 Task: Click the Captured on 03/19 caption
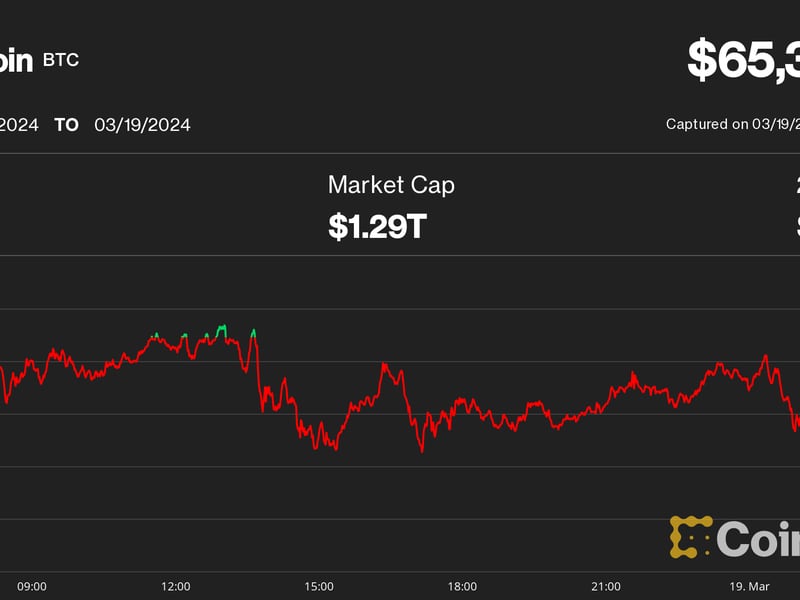click(733, 124)
